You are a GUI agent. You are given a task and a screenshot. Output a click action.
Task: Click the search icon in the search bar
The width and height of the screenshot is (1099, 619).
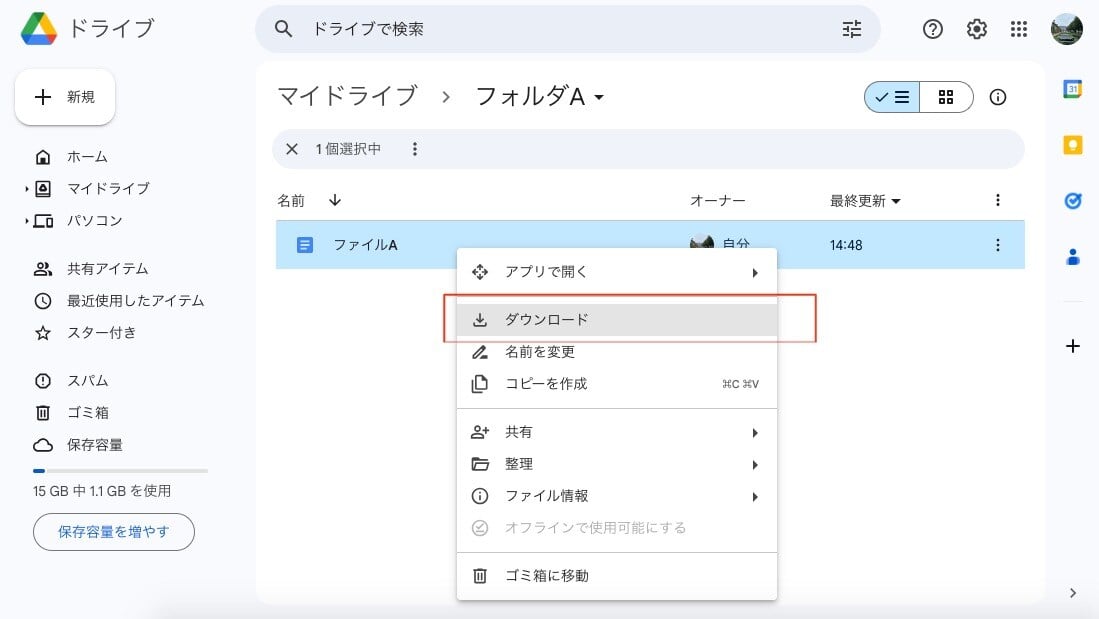click(x=283, y=29)
